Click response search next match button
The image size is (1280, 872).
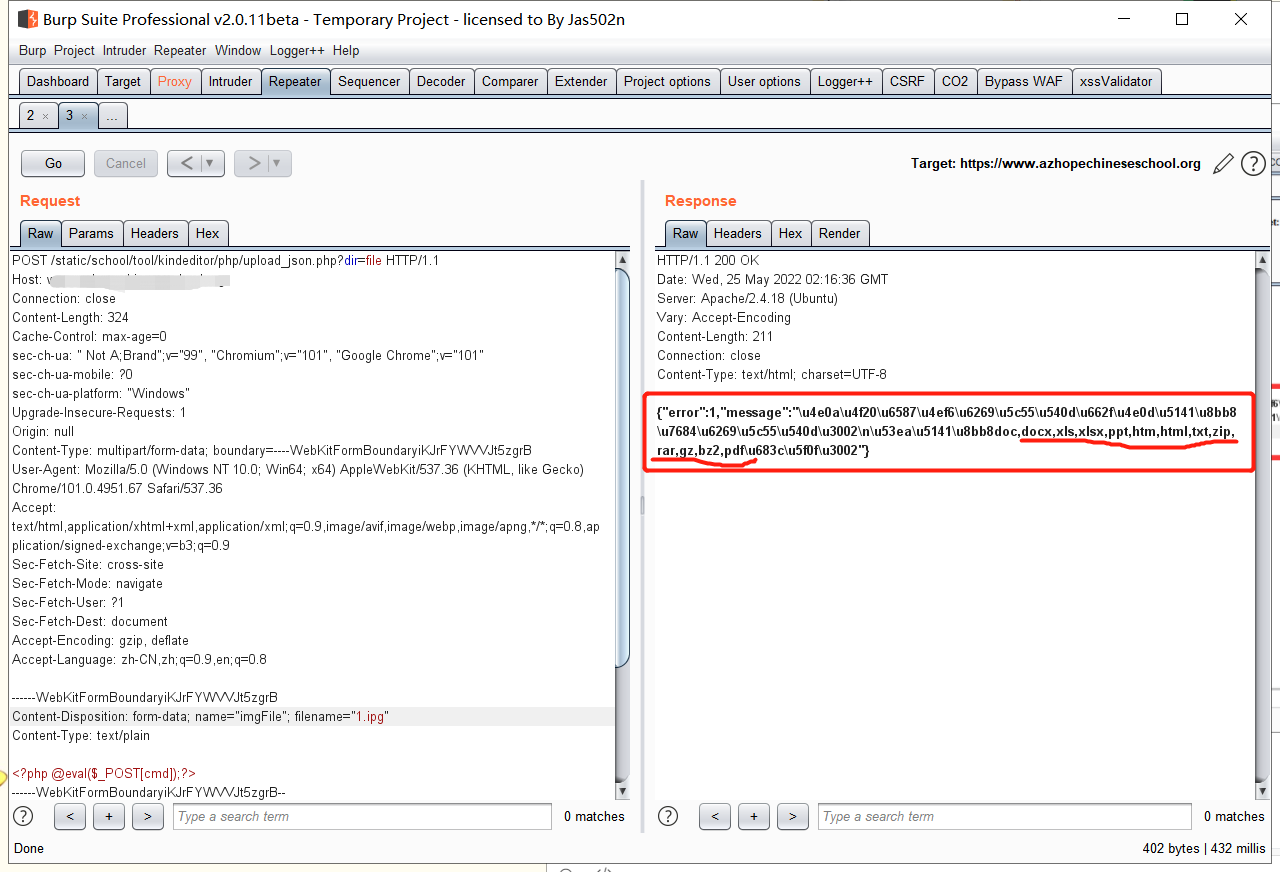pyautogui.click(x=792, y=816)
